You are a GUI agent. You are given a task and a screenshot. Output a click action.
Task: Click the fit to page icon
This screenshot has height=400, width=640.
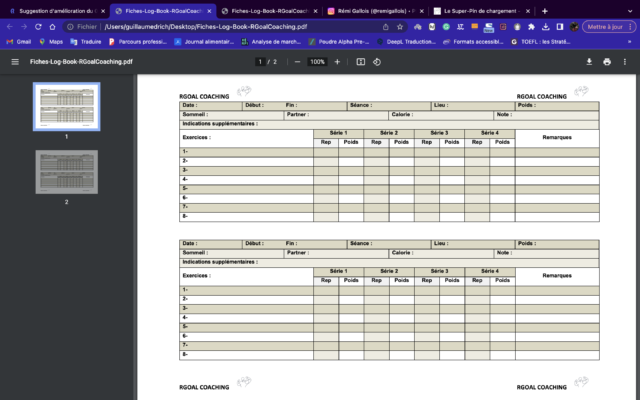pos(360,61)
